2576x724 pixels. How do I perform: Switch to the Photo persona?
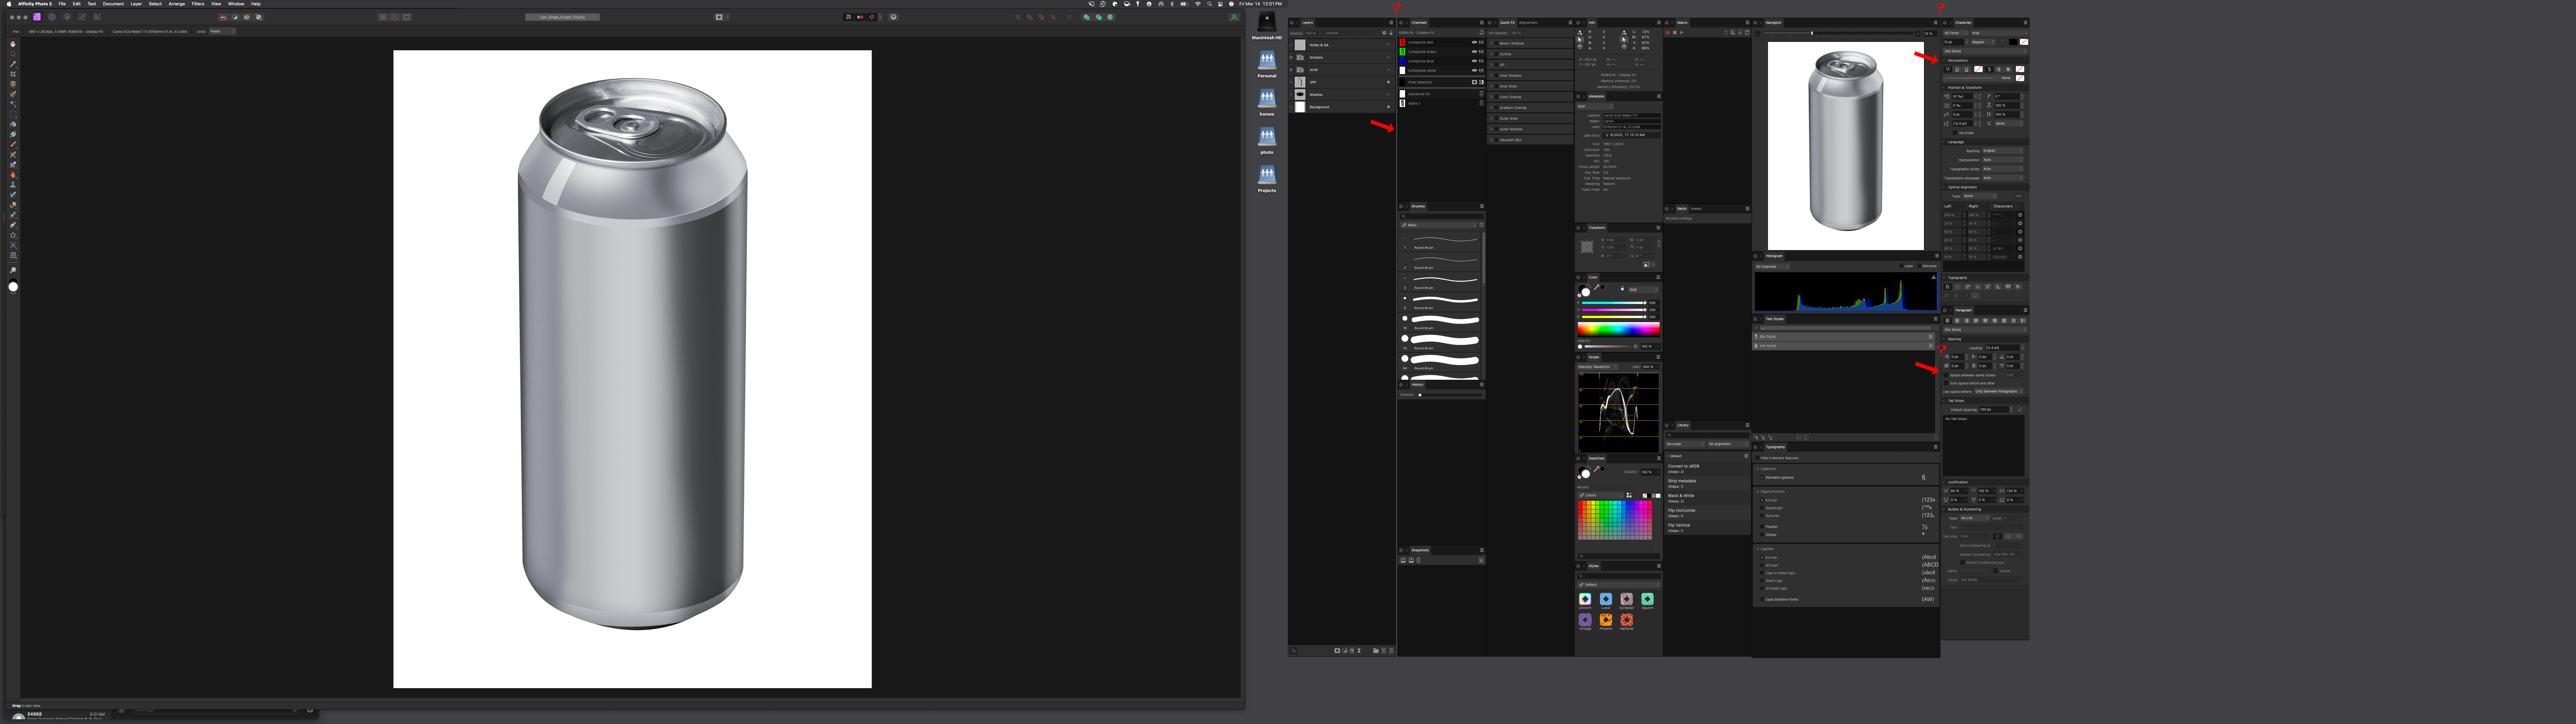pyautogui.click(x=37, y=17)
